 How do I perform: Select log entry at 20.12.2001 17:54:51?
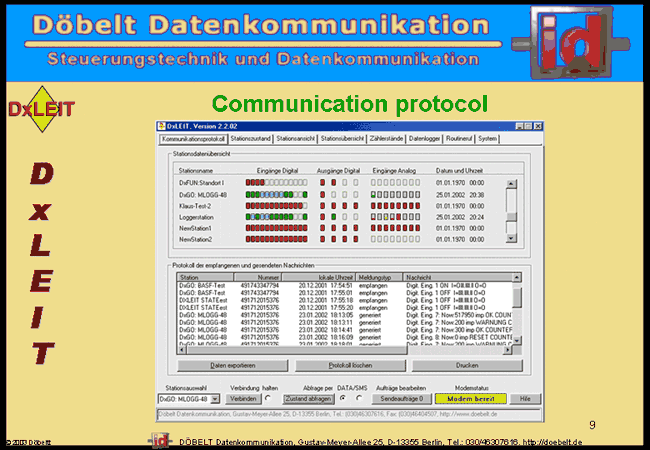344,286
